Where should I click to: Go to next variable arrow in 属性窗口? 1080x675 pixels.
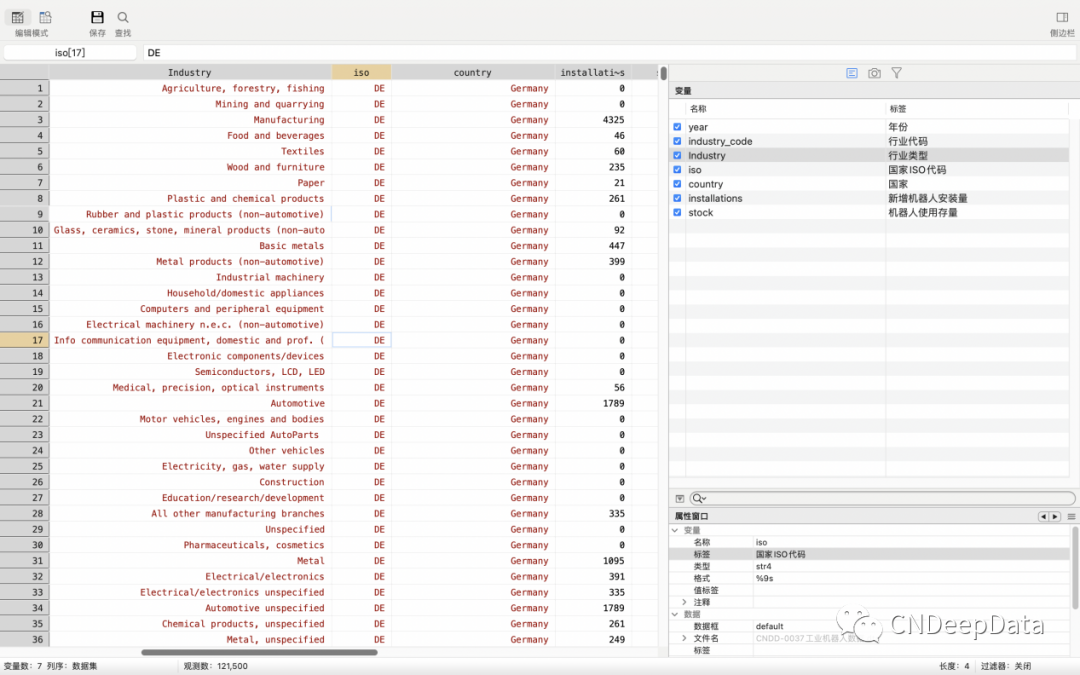pyautogui.click(x=1055, y=517)
